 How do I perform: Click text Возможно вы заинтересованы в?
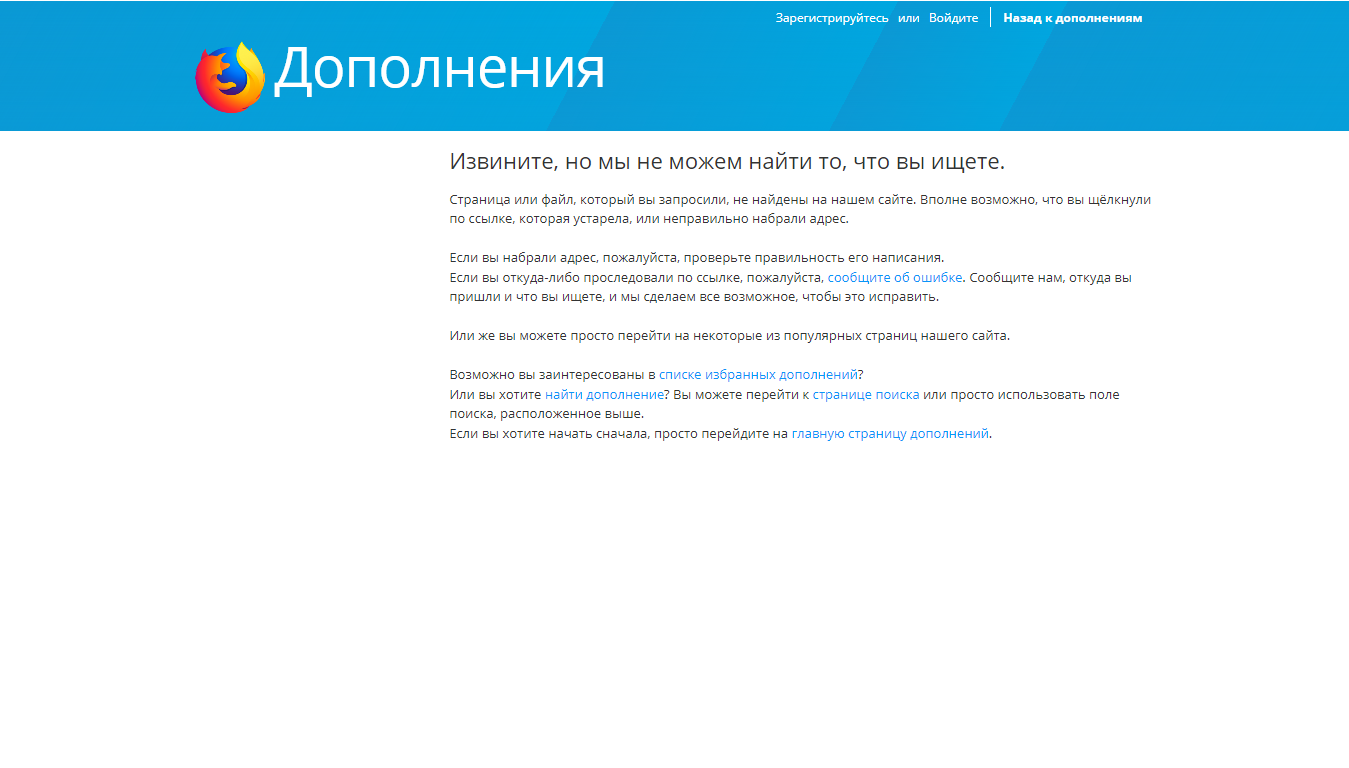click(x=552, y=375)
